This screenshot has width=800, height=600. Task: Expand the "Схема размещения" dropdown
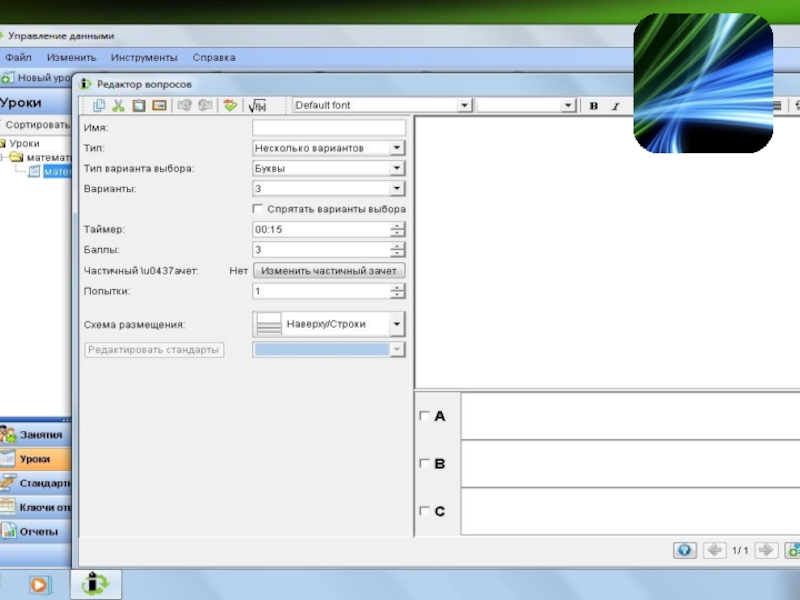[x=397, y=324]
